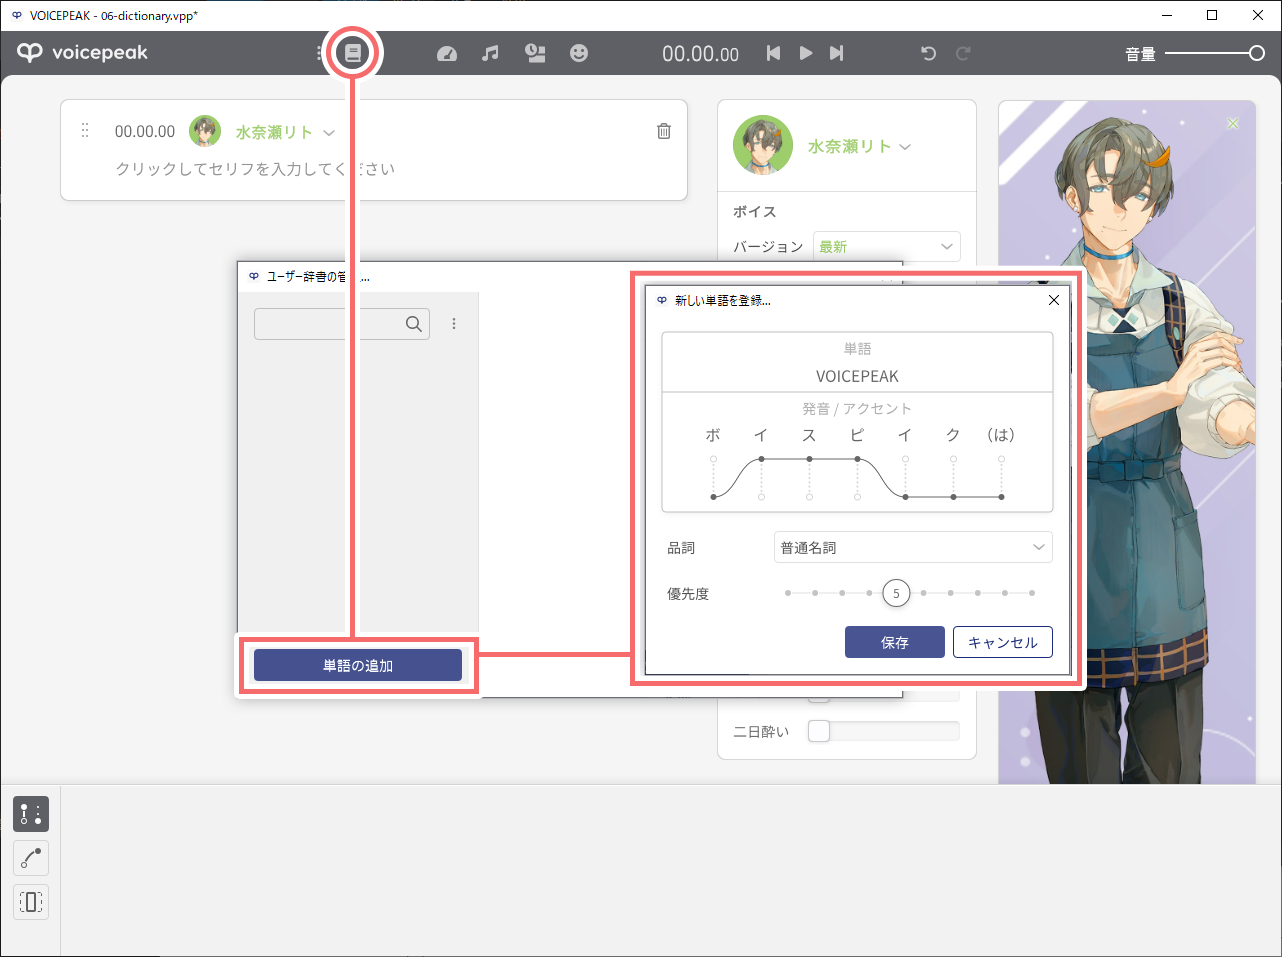Select the phoneme adjustment tool in bottom-left
Viewport: 1282px width, 957px height.
point(31,814)
